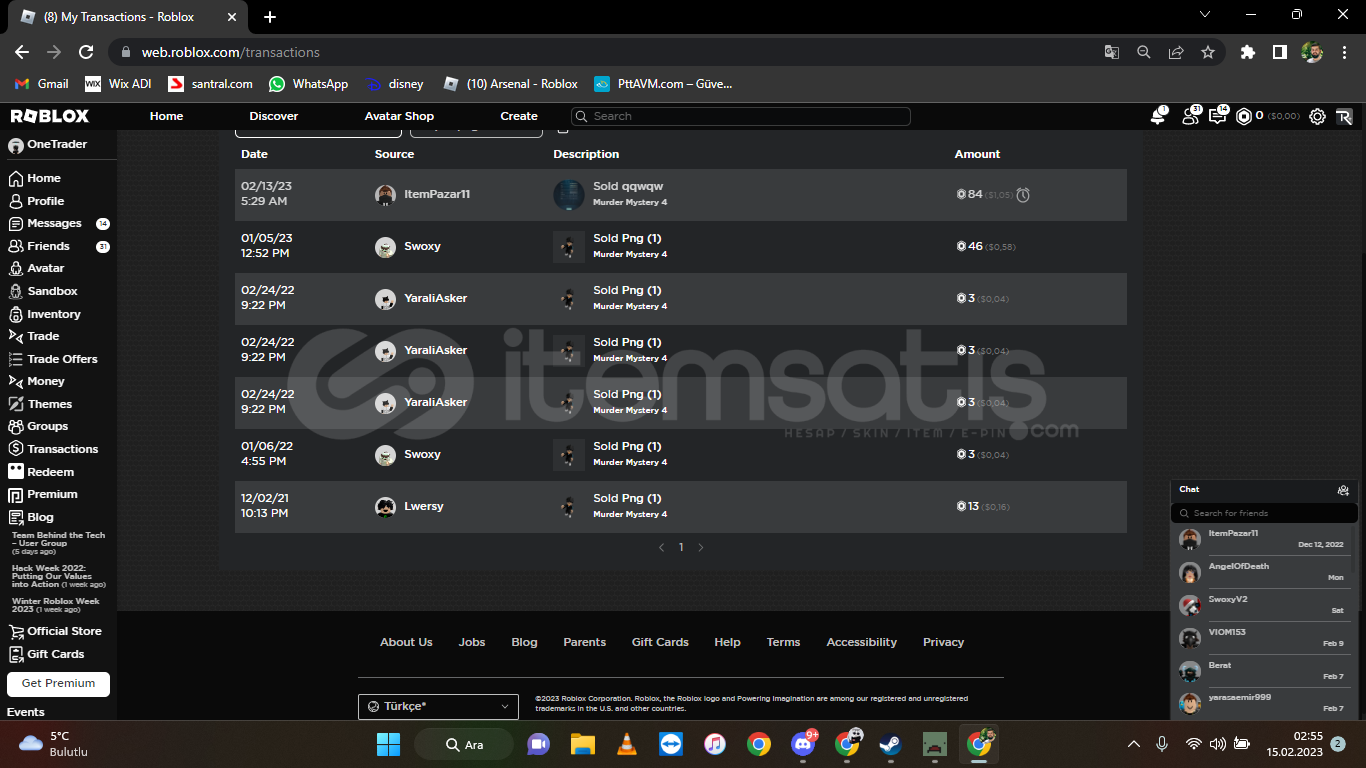Click the browser address bar URL

point(230,52)
